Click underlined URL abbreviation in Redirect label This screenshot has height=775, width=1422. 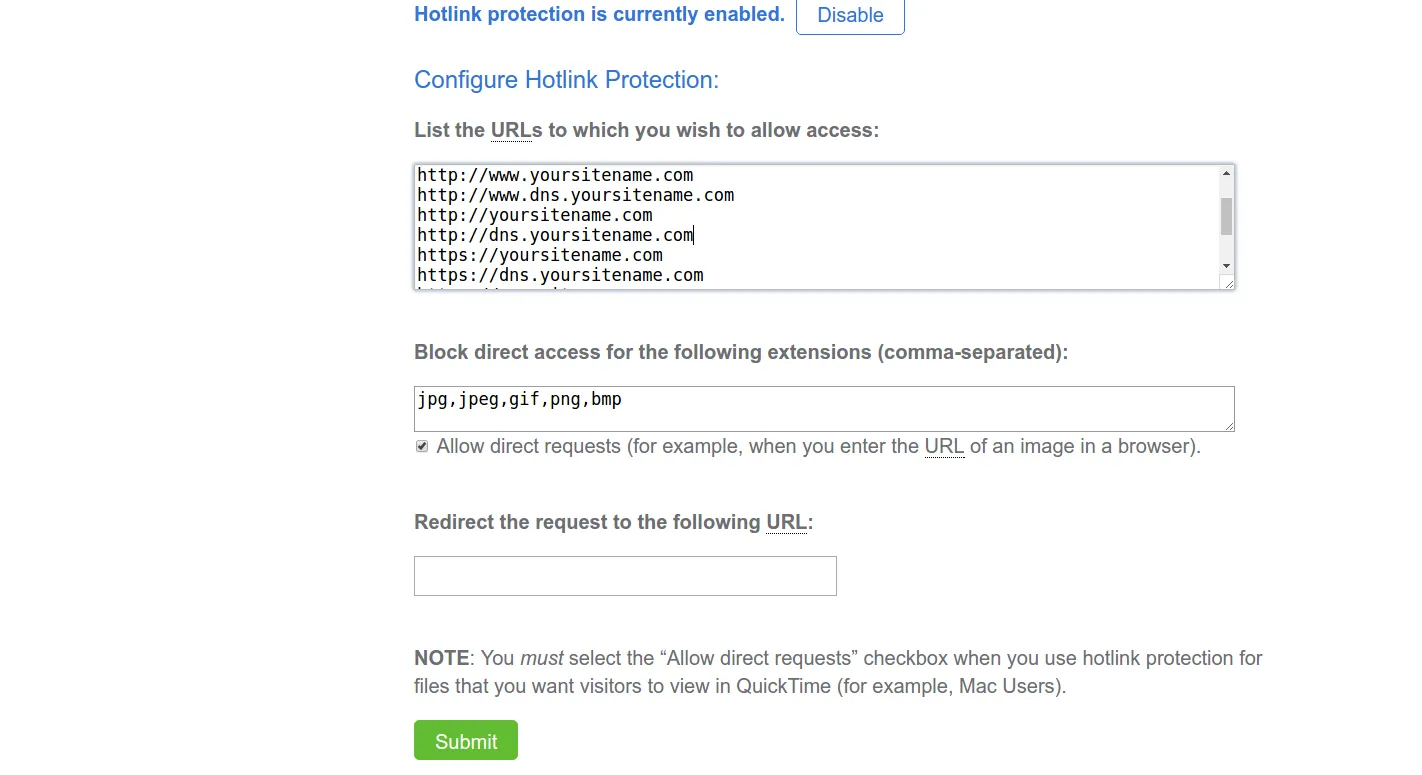point(786,522)
